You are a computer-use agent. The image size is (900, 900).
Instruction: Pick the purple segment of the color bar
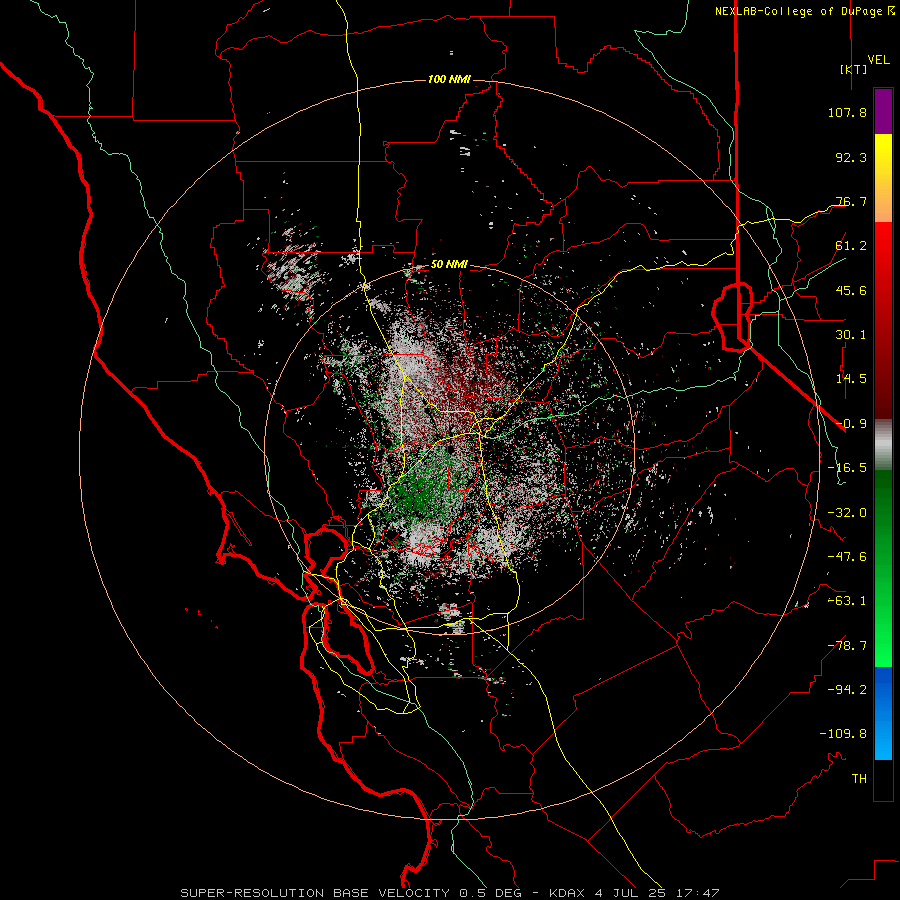point(883,111)
